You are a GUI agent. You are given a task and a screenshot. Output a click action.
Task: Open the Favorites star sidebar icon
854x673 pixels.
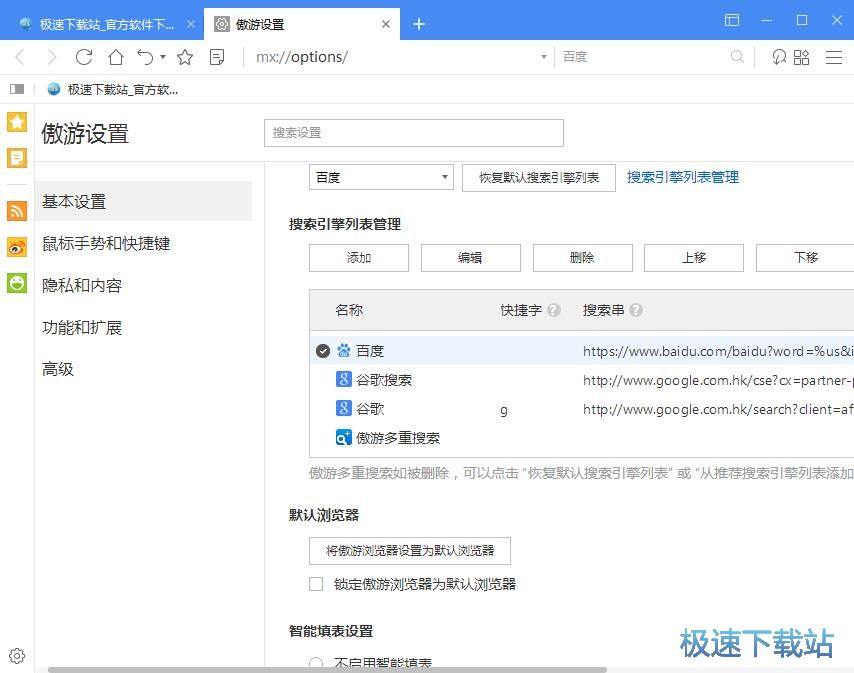click(x=17, y=122)
